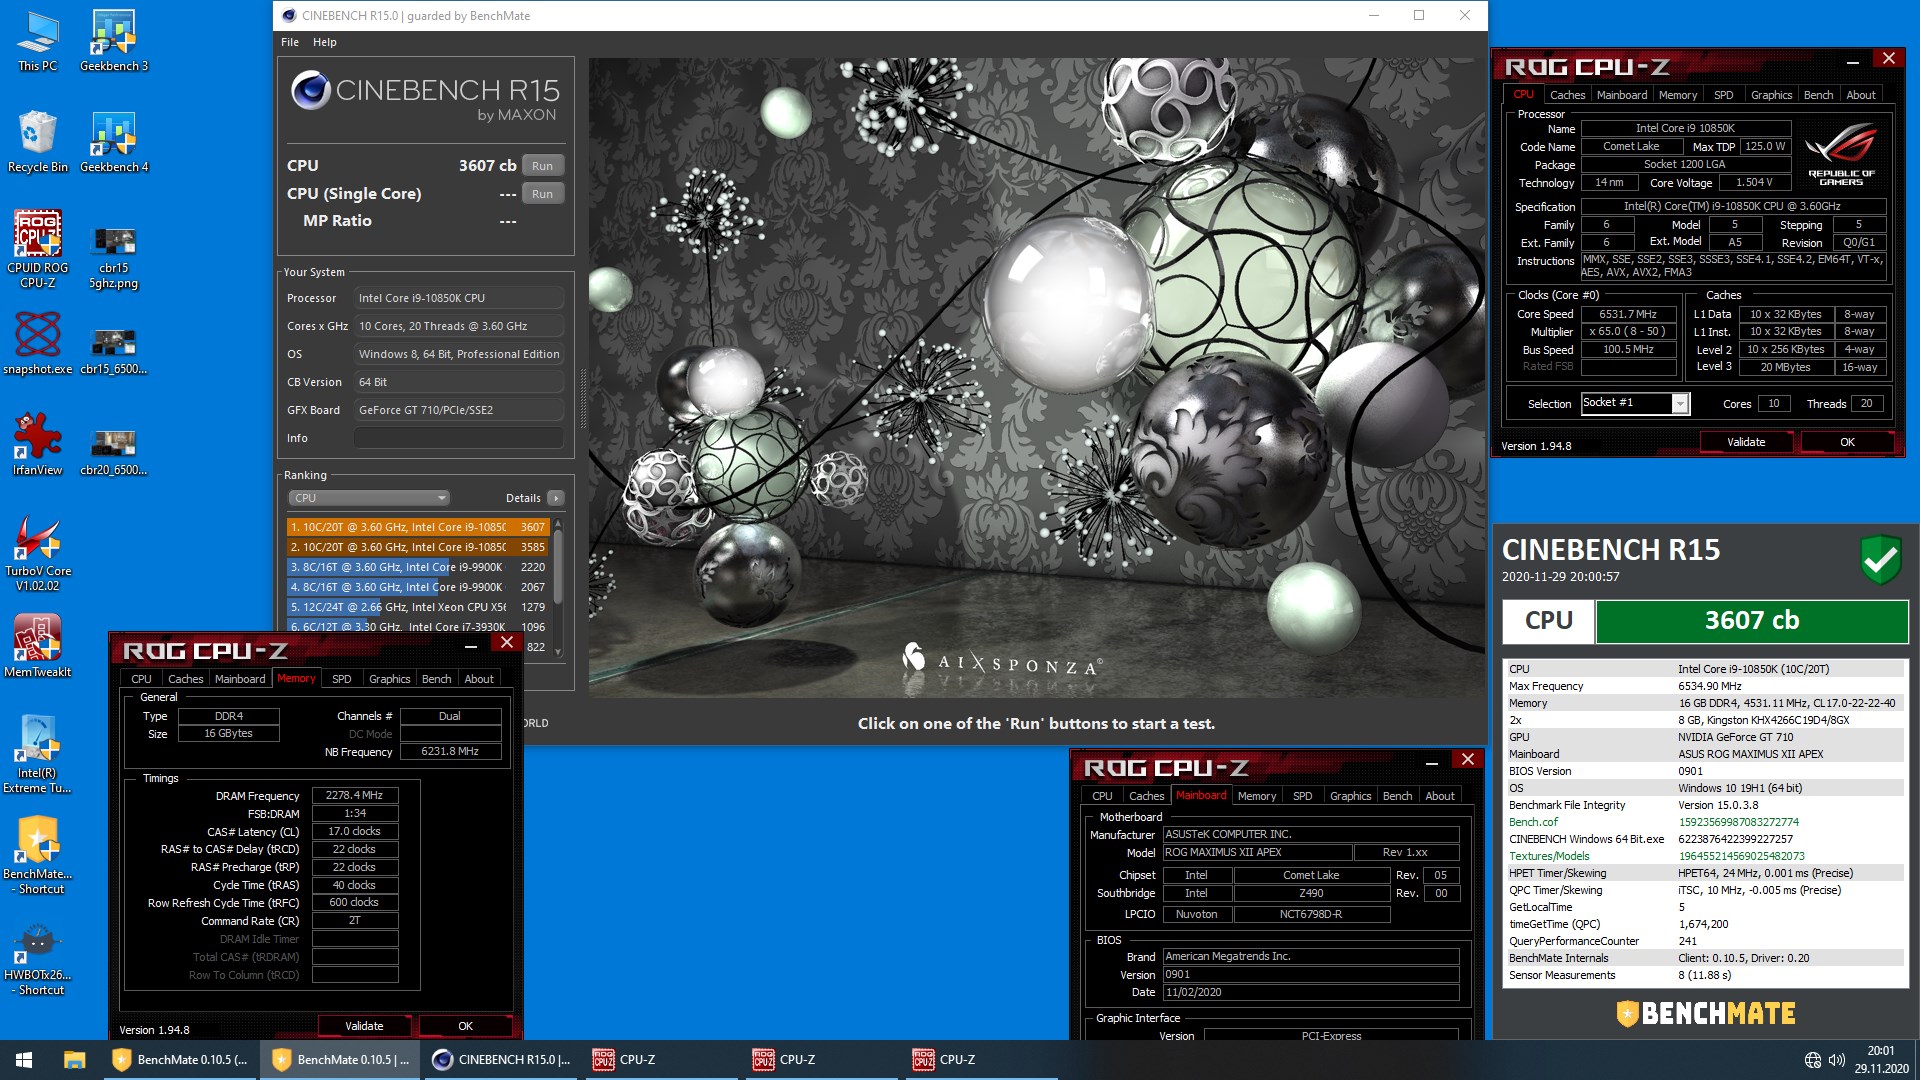1920x1080 pixels.
Task: Click OK in Memory CPU-Z window
Action: (465, 1026)
